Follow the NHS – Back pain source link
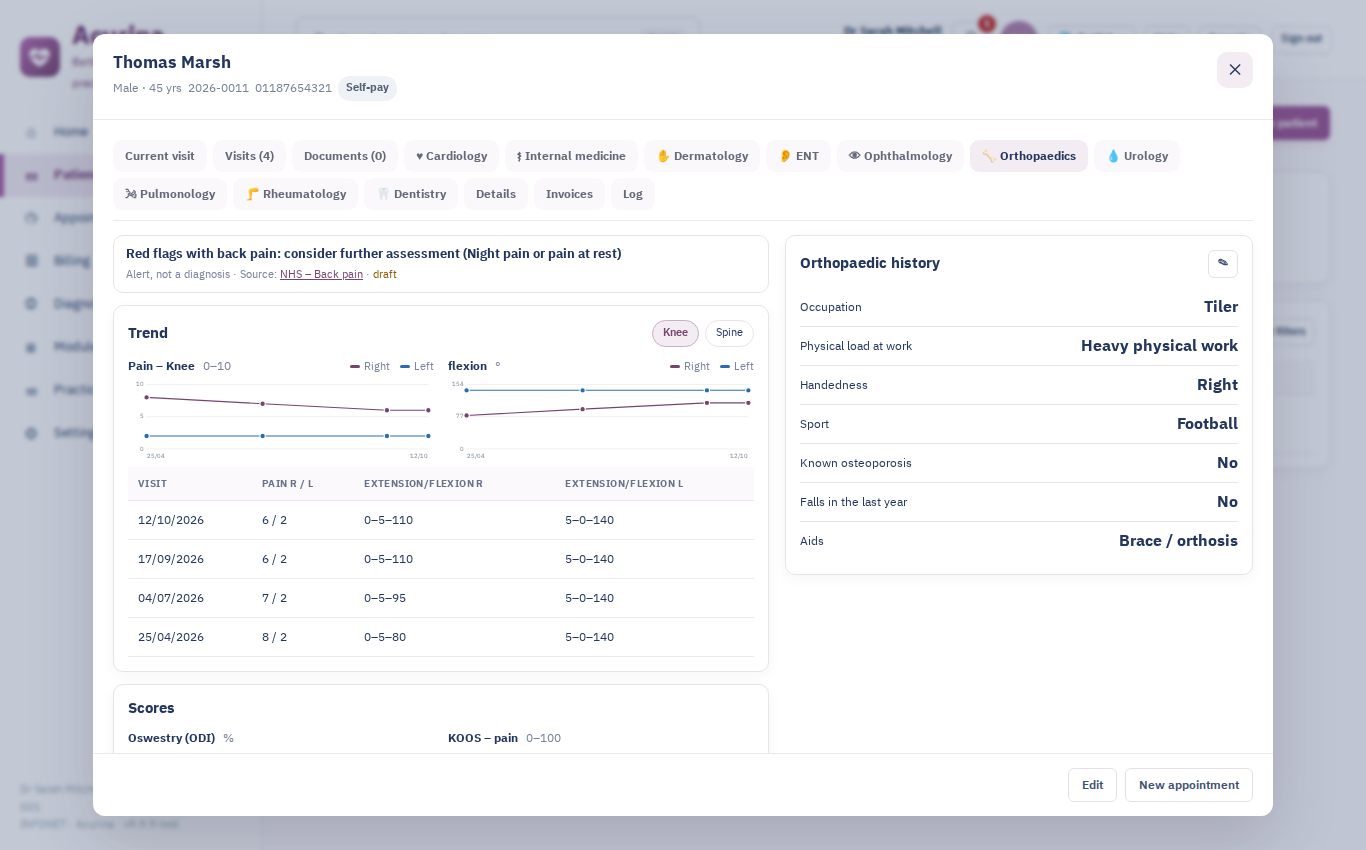 (x=321, y=274)
